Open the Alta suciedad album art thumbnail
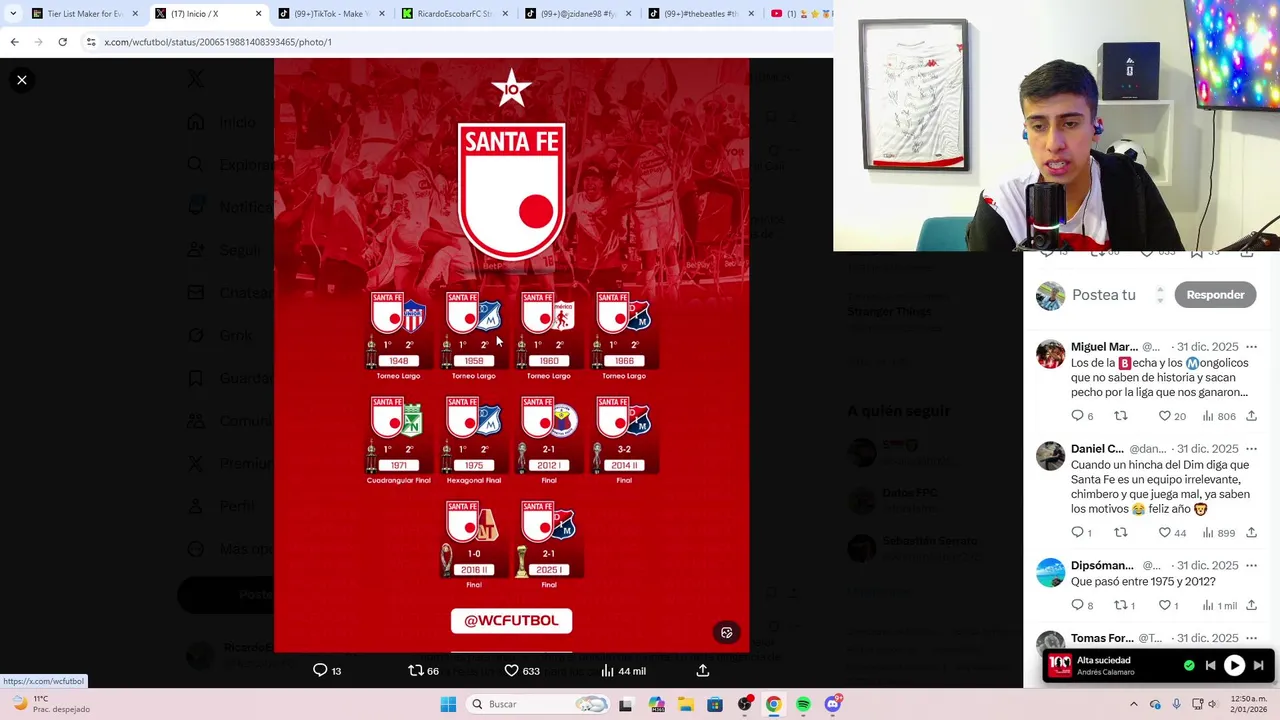This screenshot has height=720, width=1280. pyautogui.click(x=1060, y=665)
